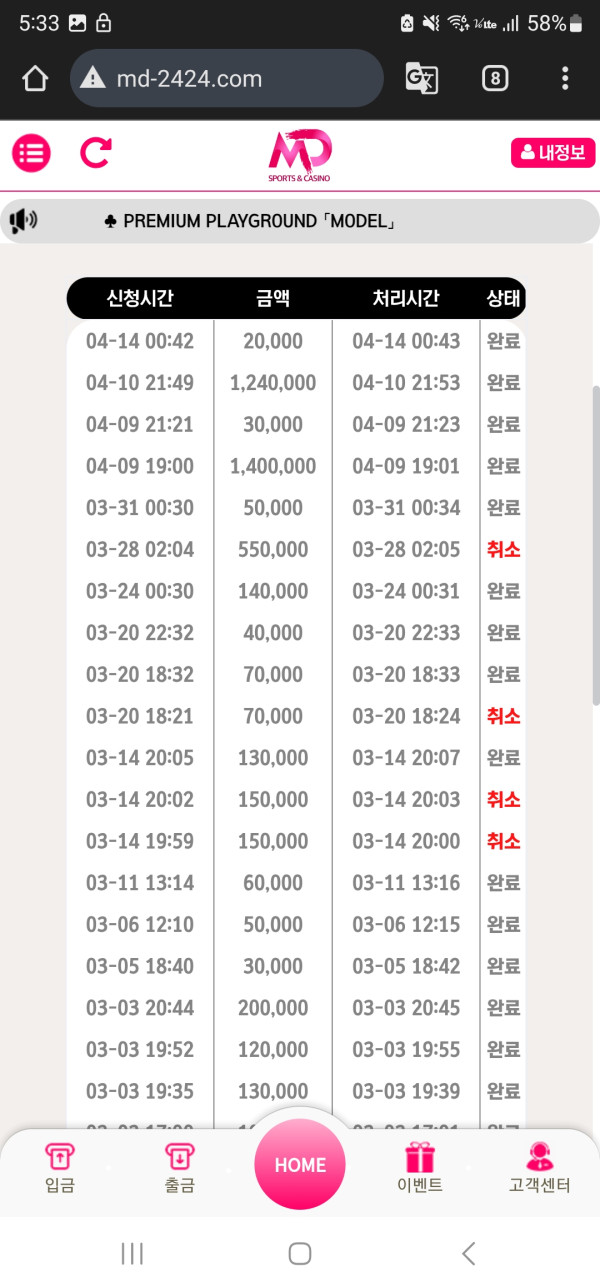Screen dimensions: 600x1287
Task: Open the browser tab switcher showing 8
Action: pos(494,78)
